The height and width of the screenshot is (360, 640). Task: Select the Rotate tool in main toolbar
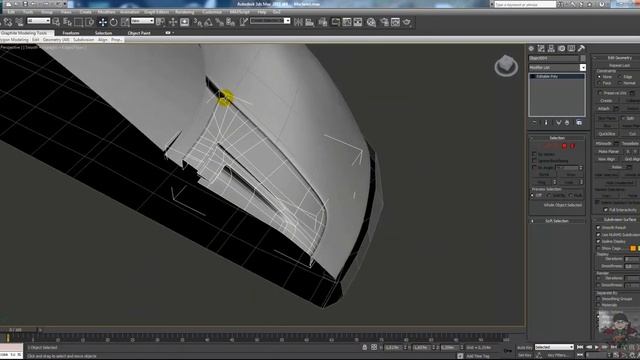click(113, 22)
